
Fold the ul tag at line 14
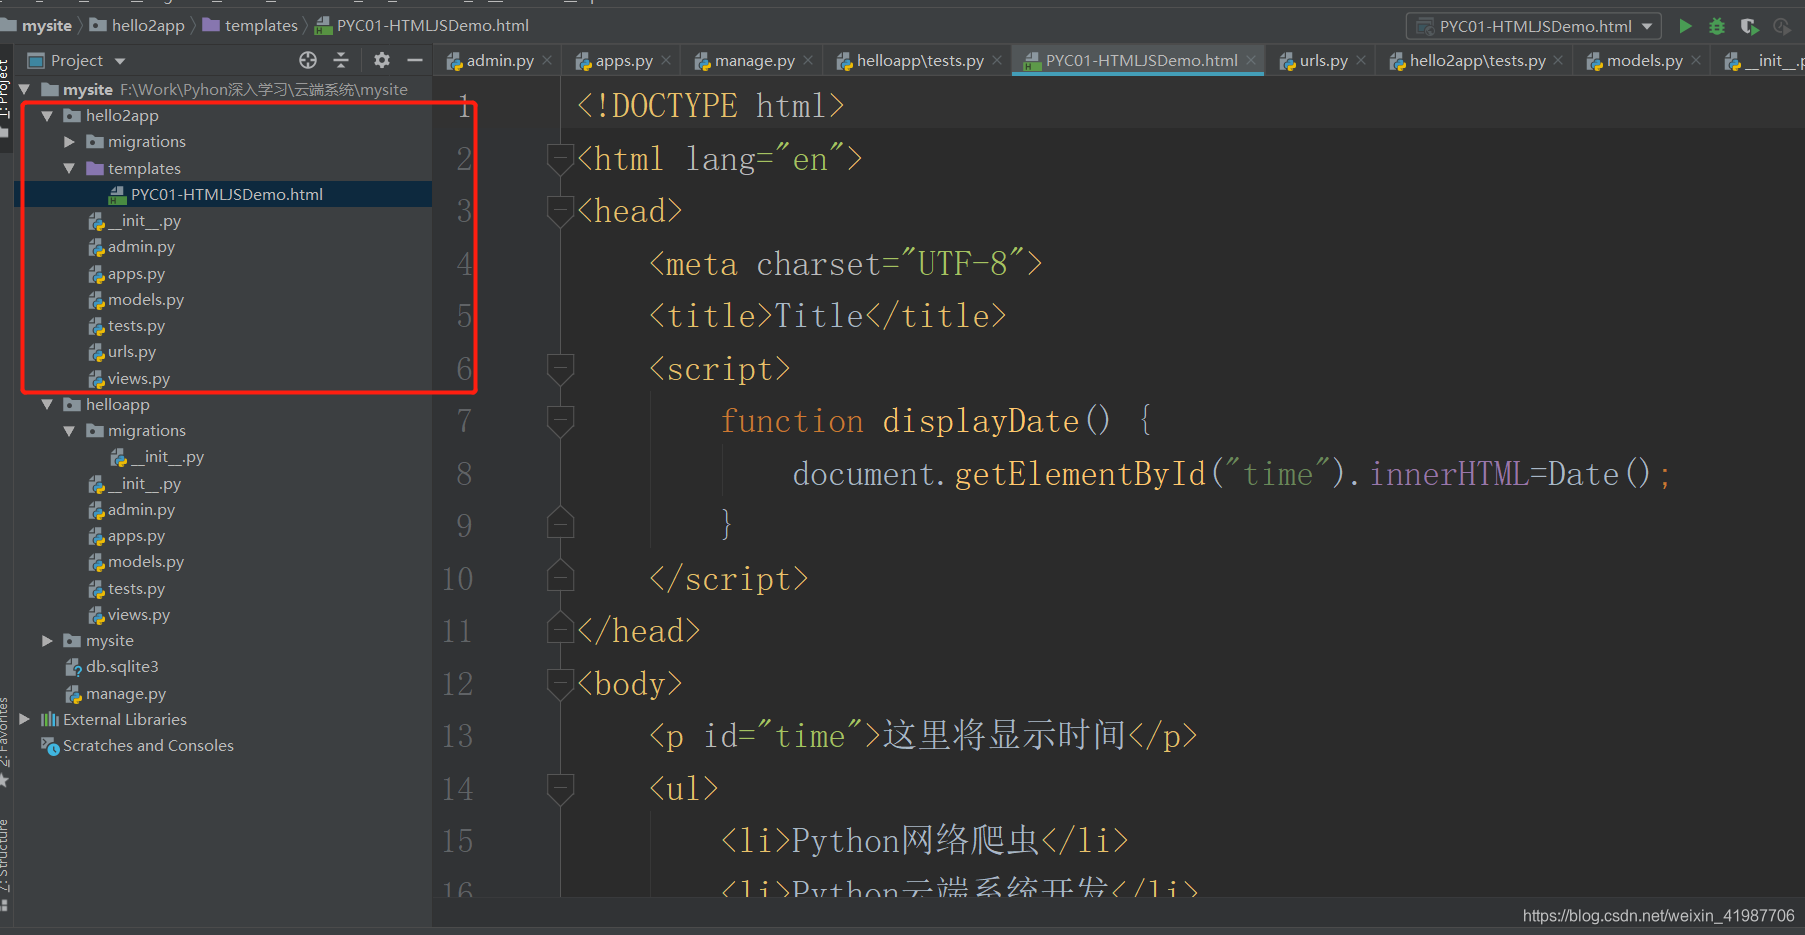click(560, 789)
